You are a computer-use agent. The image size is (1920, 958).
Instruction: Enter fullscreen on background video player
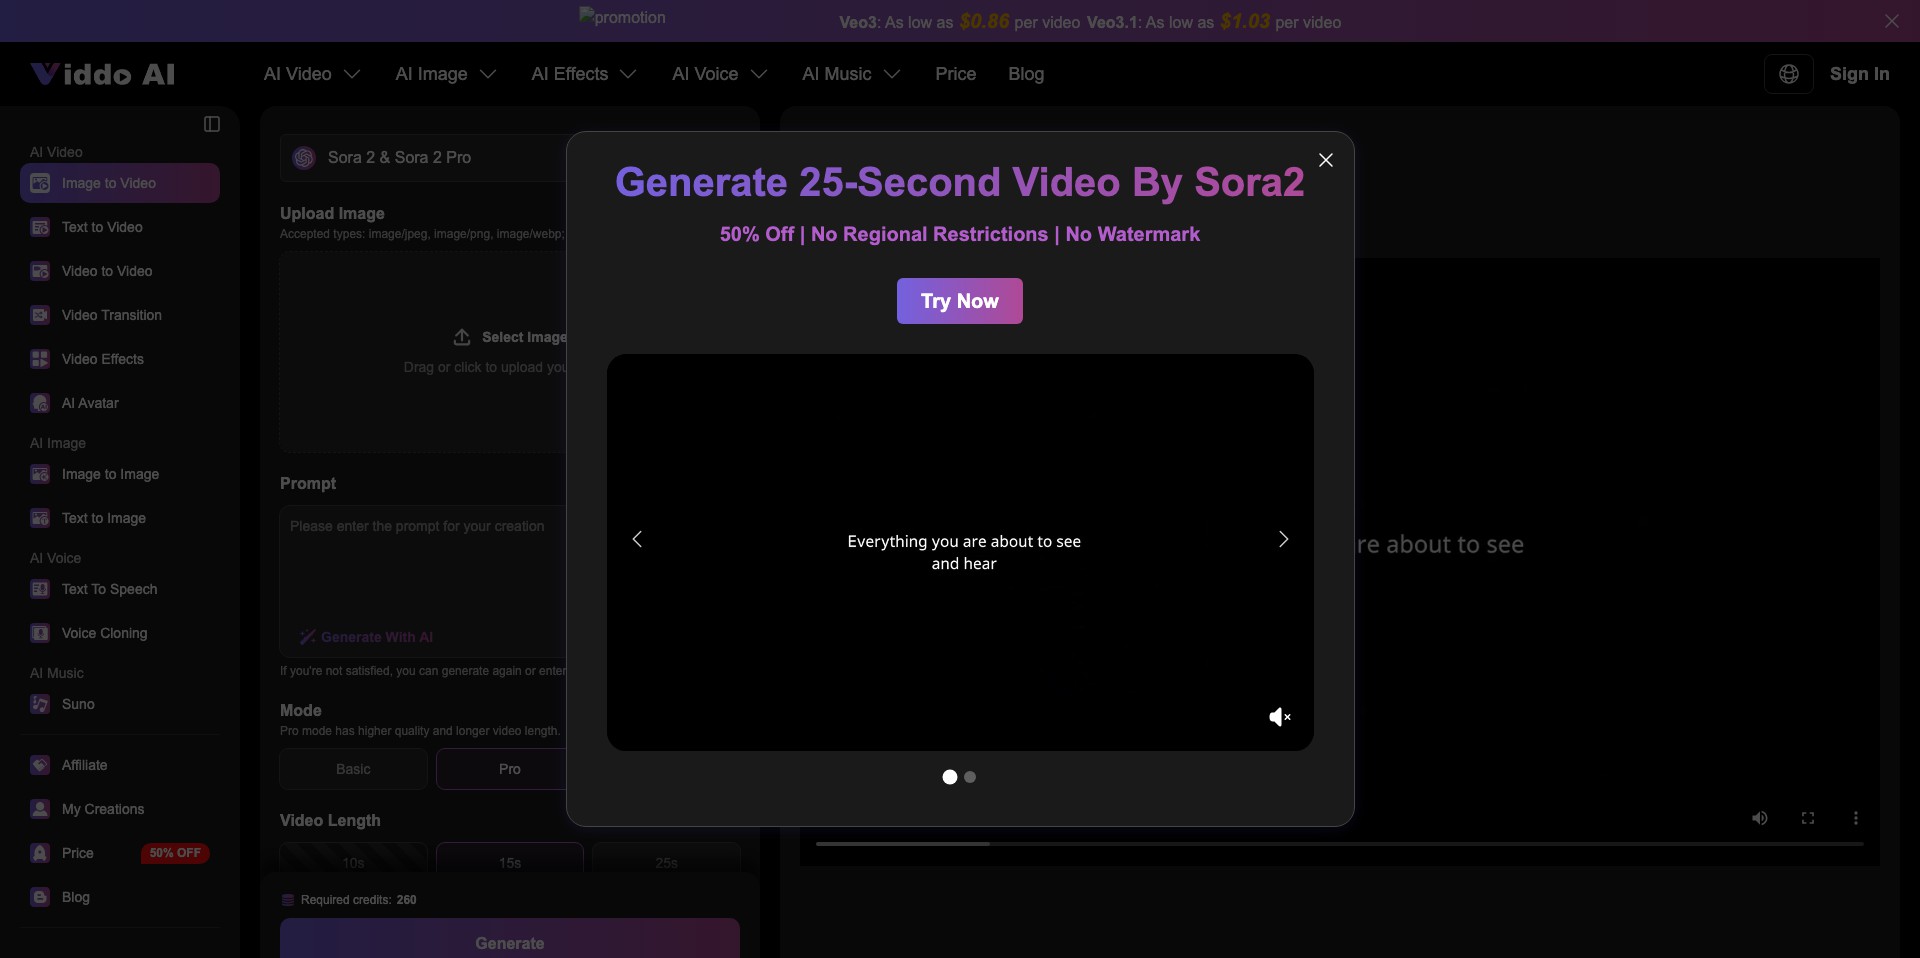pyautogui.click(x=1808, y=818)
